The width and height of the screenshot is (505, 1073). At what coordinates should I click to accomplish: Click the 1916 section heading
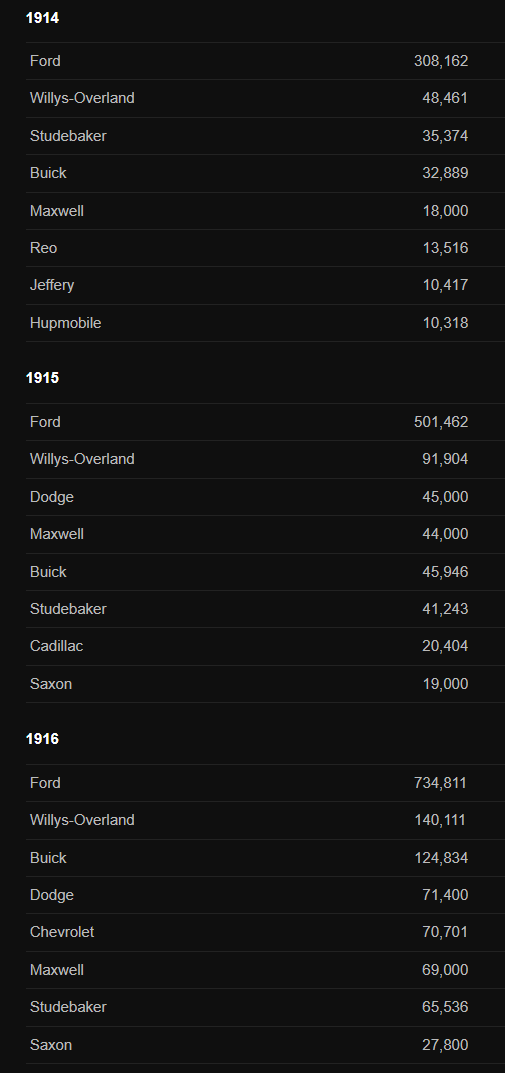click(x=42, y=739)
